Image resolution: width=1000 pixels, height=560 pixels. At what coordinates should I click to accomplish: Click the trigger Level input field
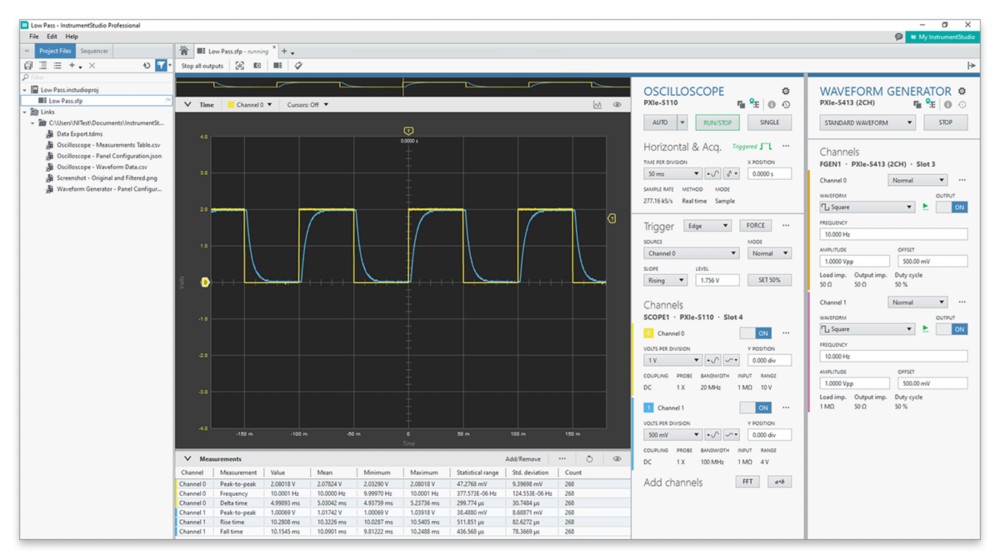718,280
